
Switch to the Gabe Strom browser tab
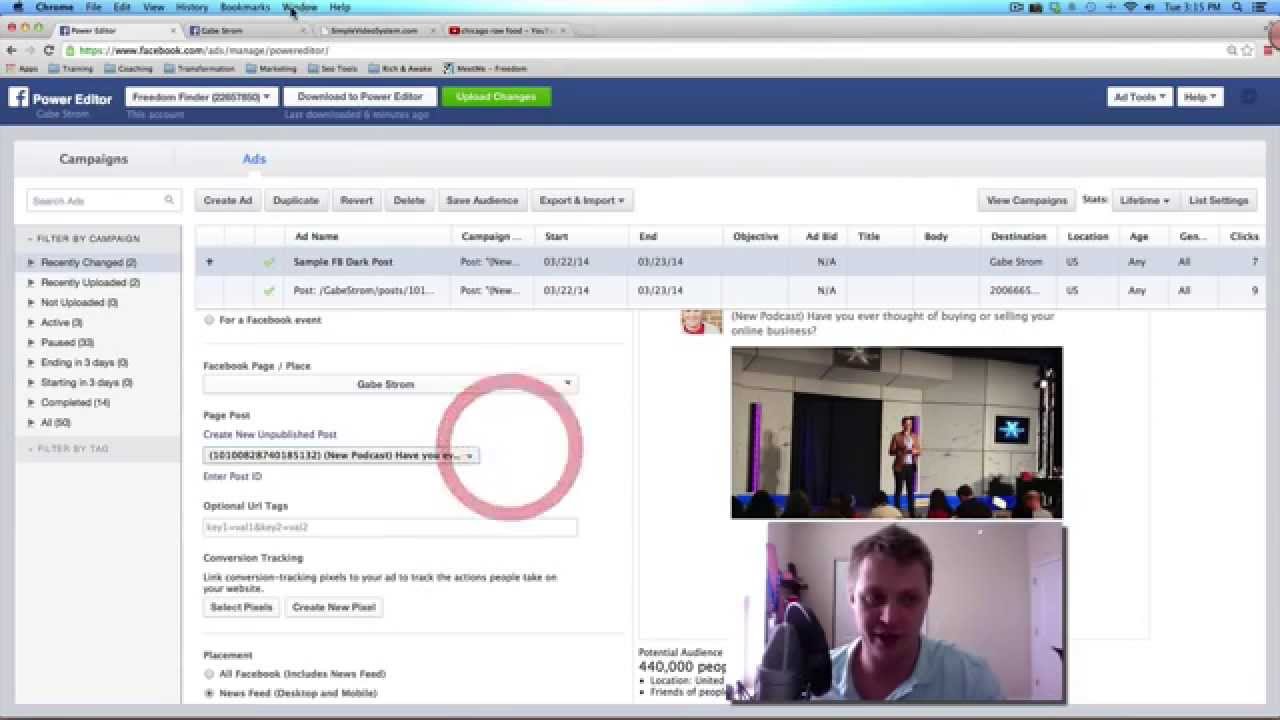click(x=245, y=31)
